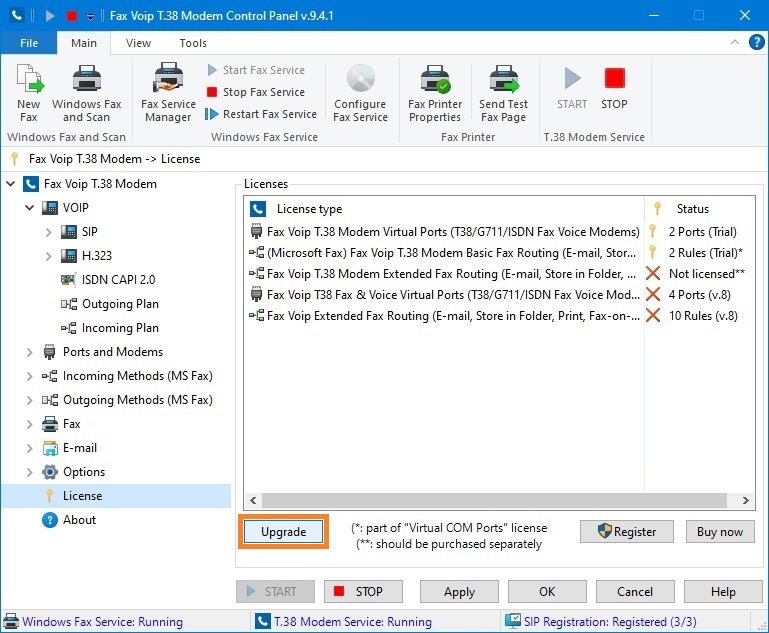This screenshot has width=769, height=633.
Task: Switch to the View tab
Action: click(x=138, y=43)
